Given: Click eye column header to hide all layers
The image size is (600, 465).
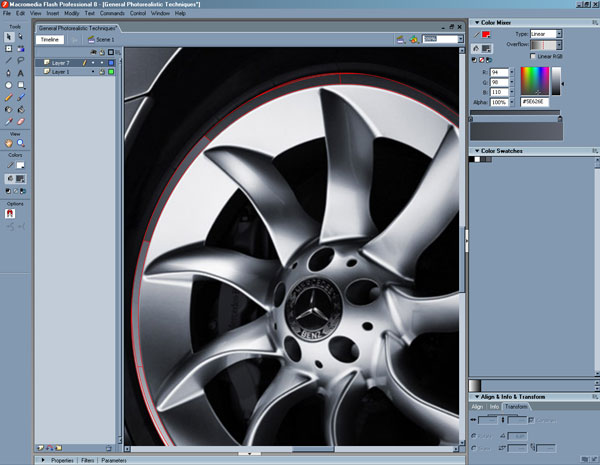Looking at the screenshot, I should pos(93,52).
